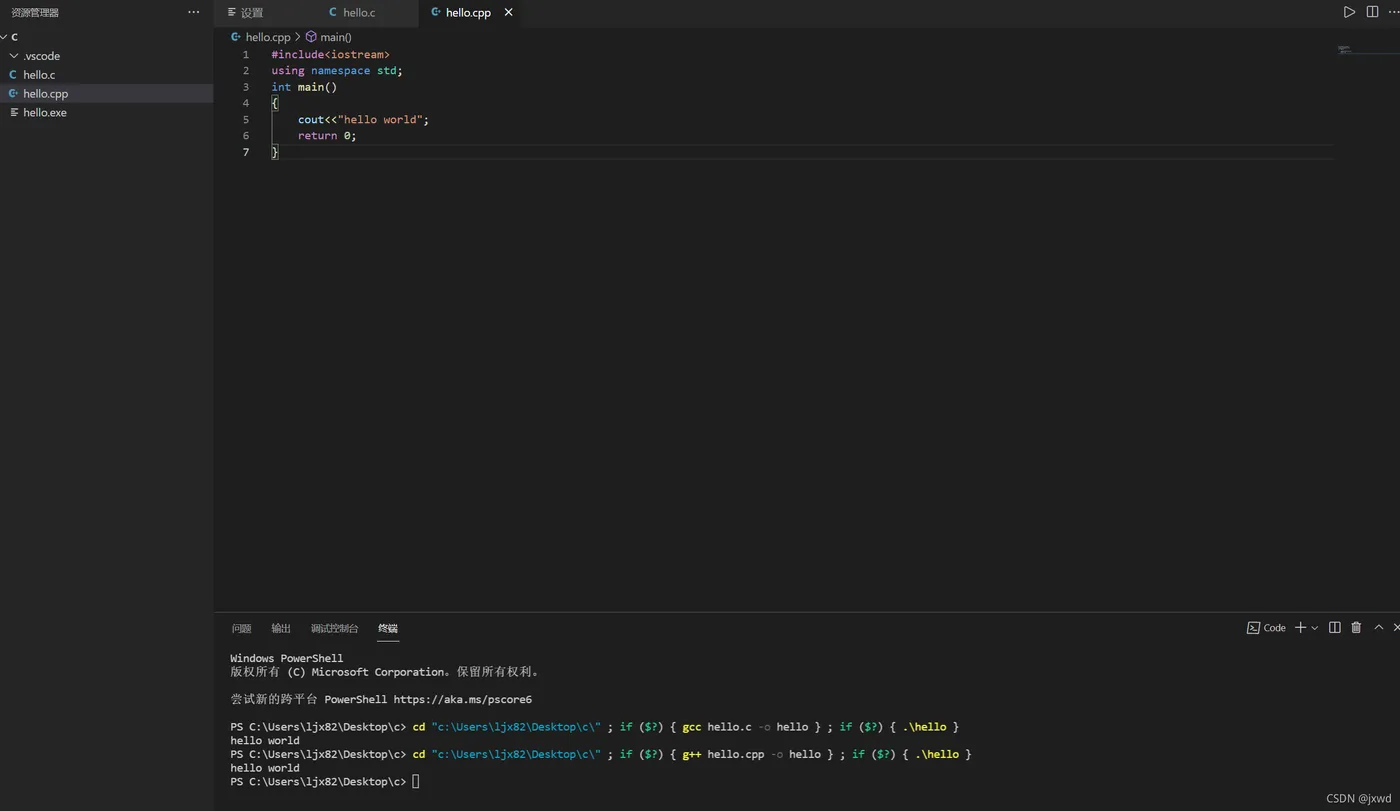Click the #include<iostream> line
1400x811 pixels.
point(330,55)
